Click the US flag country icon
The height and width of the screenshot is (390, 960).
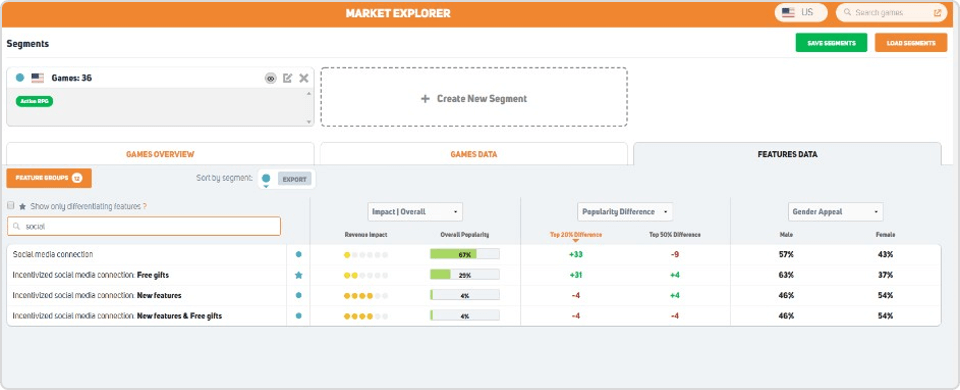(789, 12)
